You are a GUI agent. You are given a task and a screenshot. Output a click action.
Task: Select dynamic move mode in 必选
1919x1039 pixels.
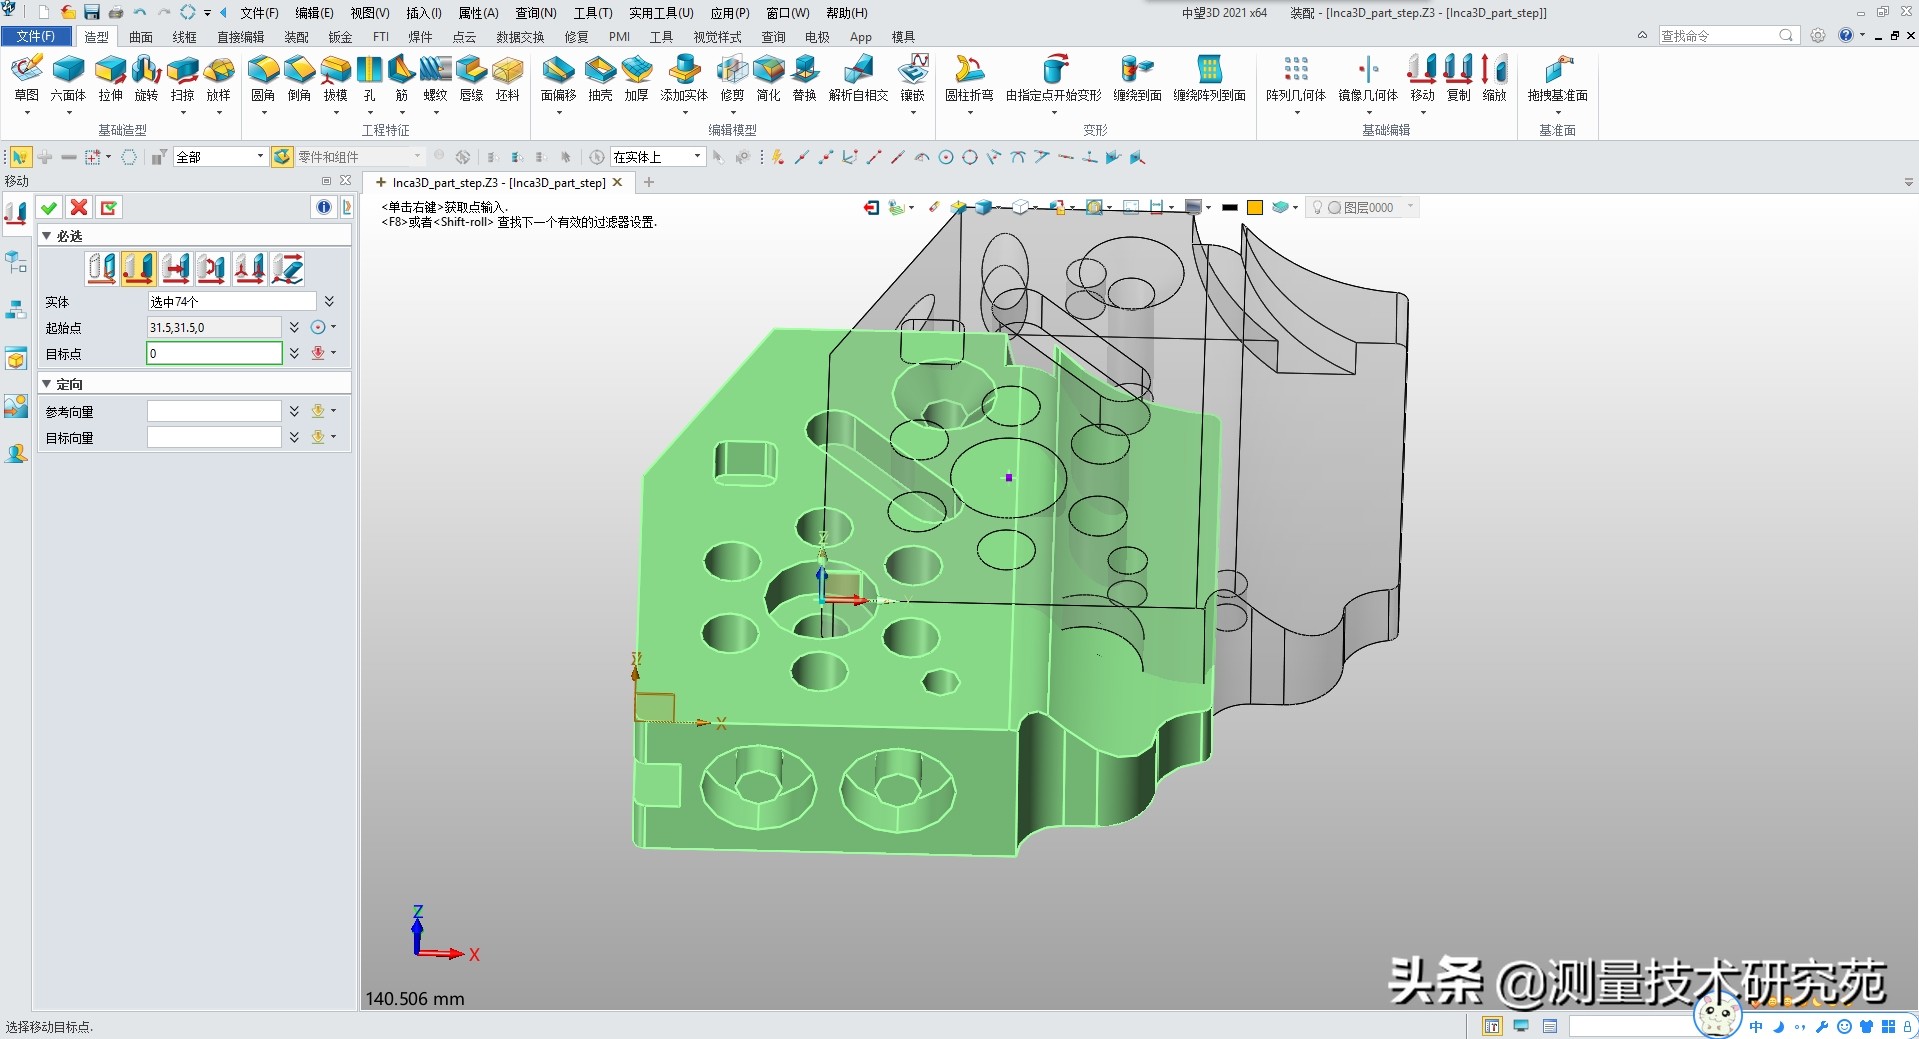[101, 268]
